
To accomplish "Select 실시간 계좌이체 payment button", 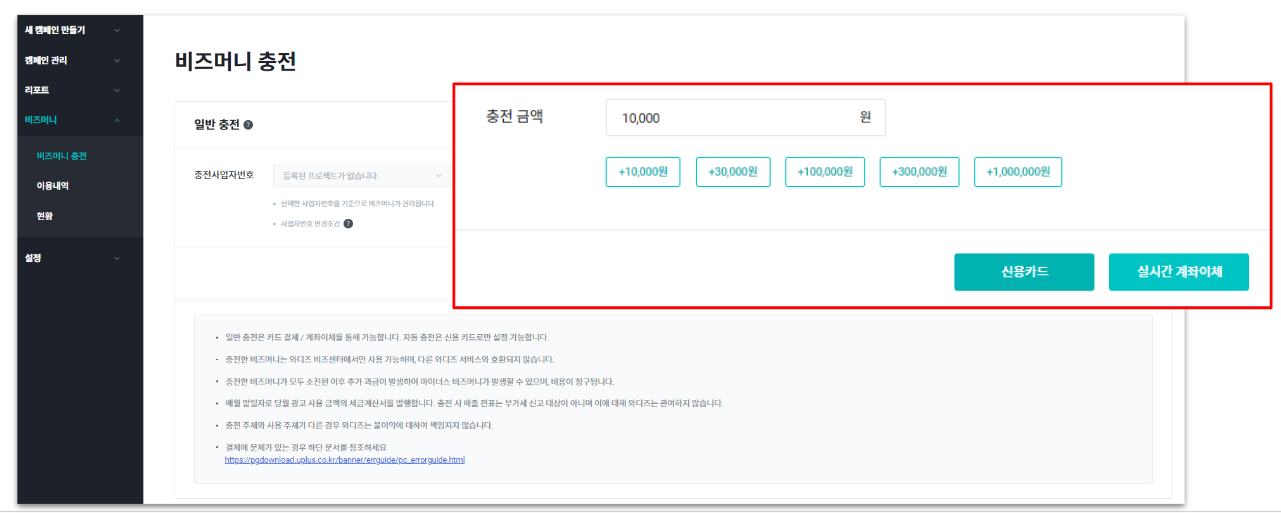I will [x=1178, y=272].
